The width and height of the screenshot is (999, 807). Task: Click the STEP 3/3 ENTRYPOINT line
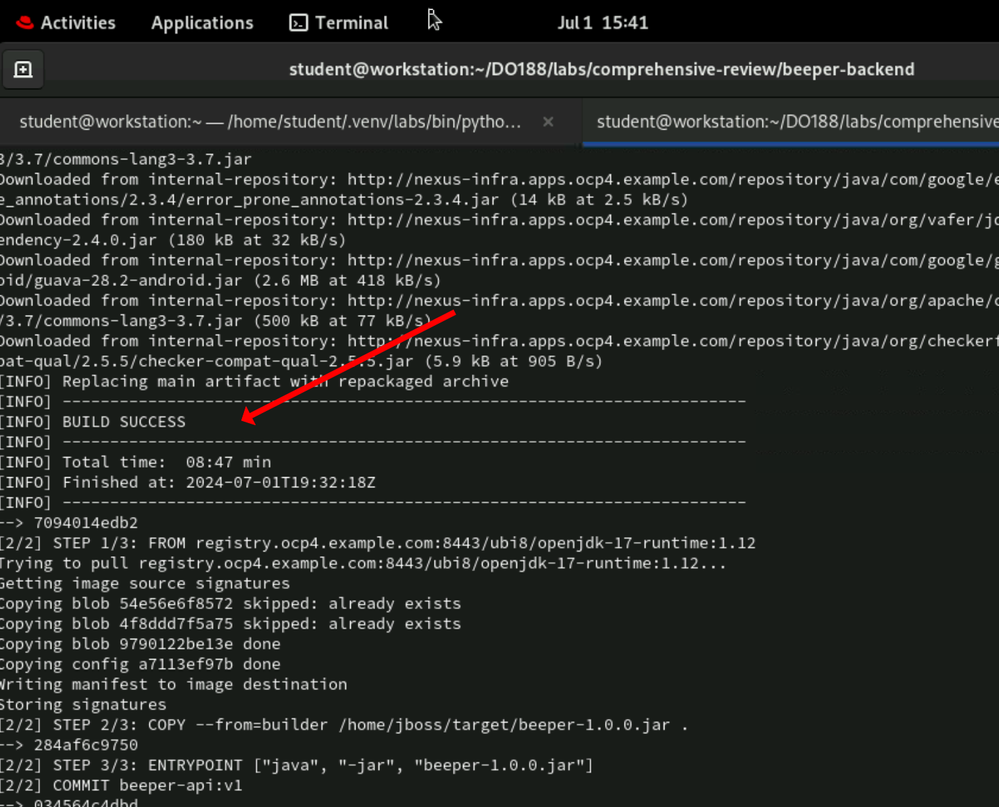click(296, 765)
